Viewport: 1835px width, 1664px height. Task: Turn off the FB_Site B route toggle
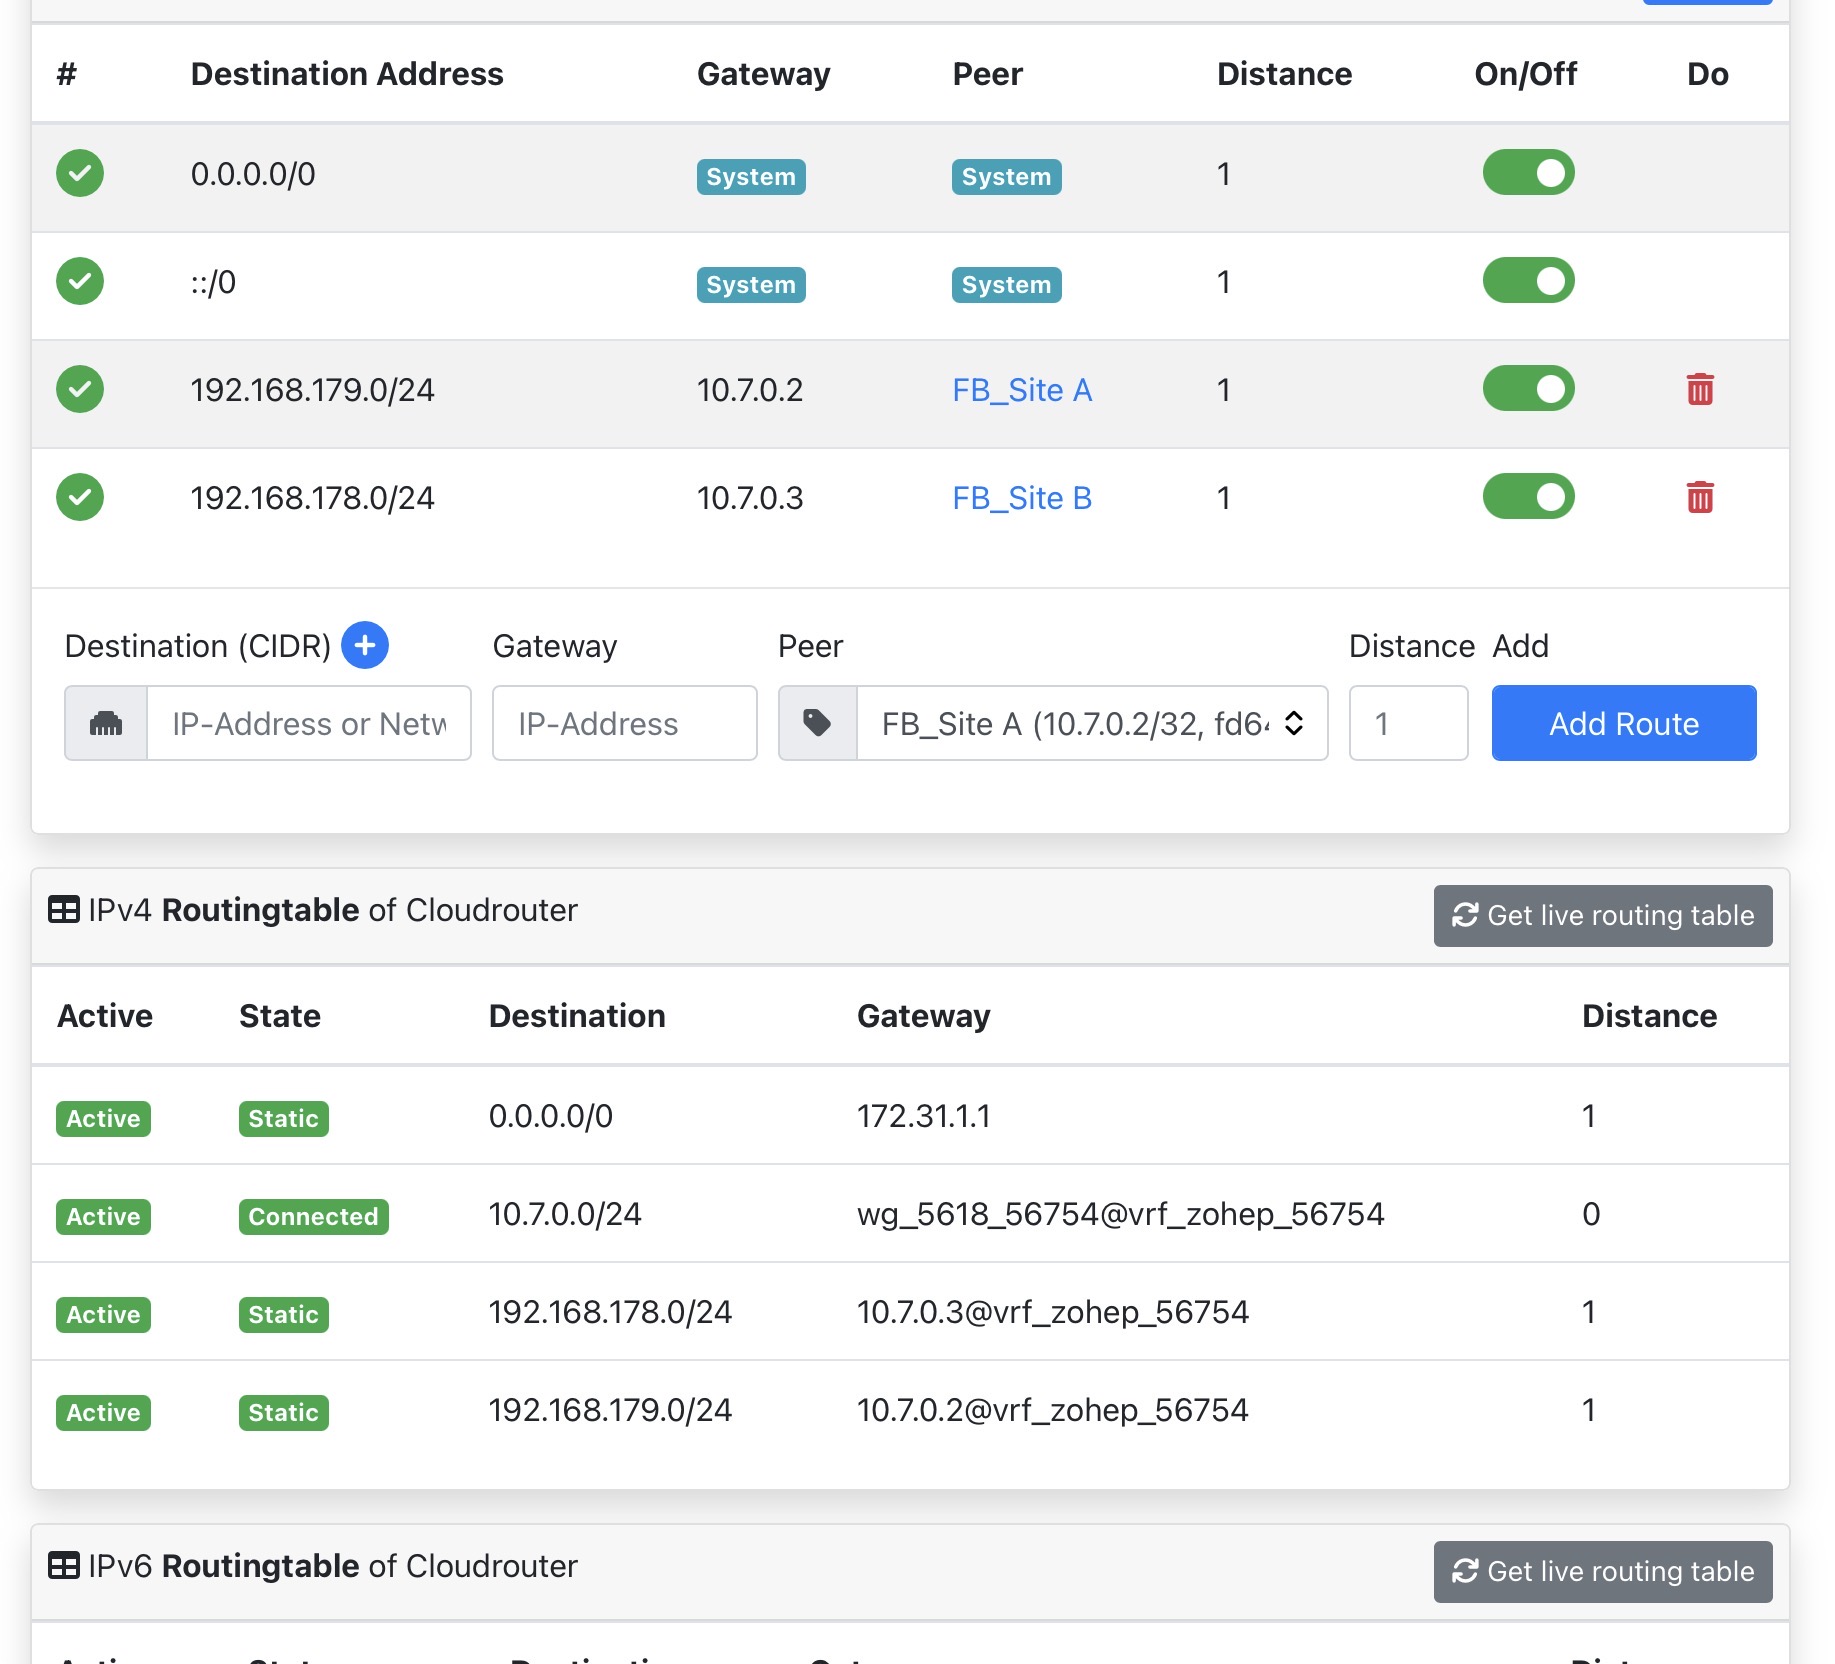click(1527, 498)
